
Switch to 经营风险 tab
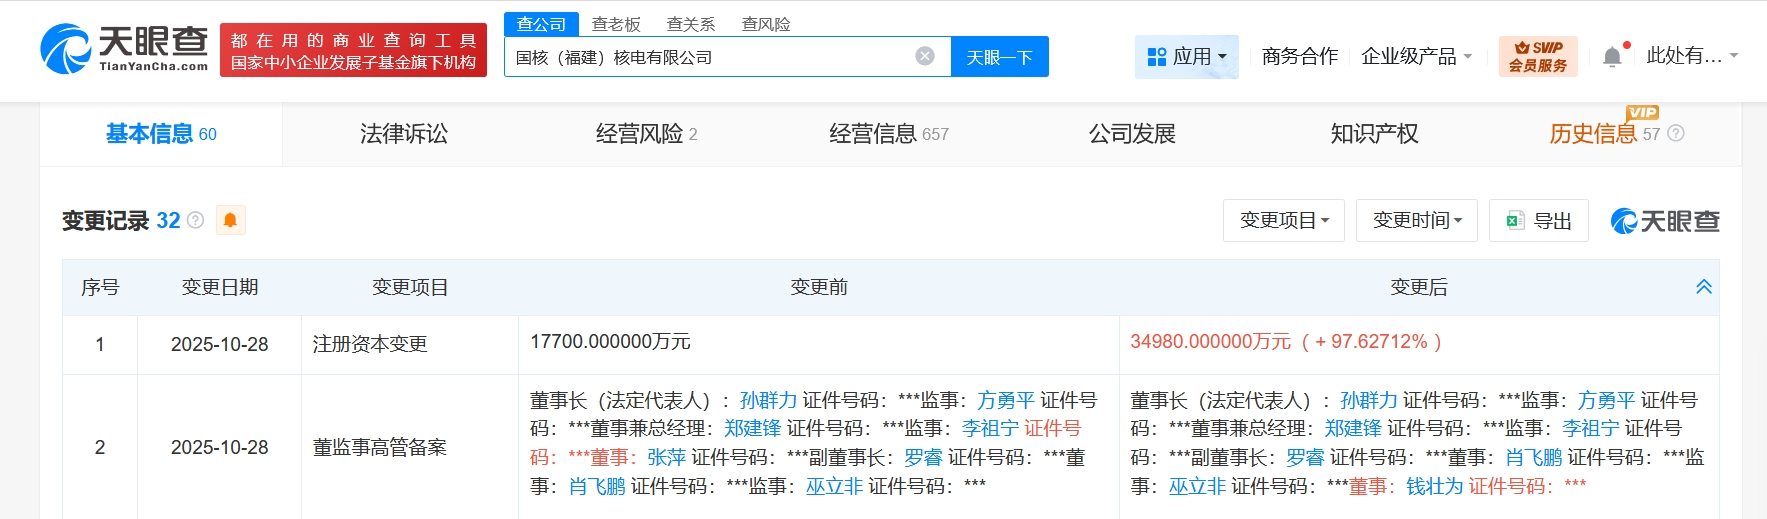[646, 133]
